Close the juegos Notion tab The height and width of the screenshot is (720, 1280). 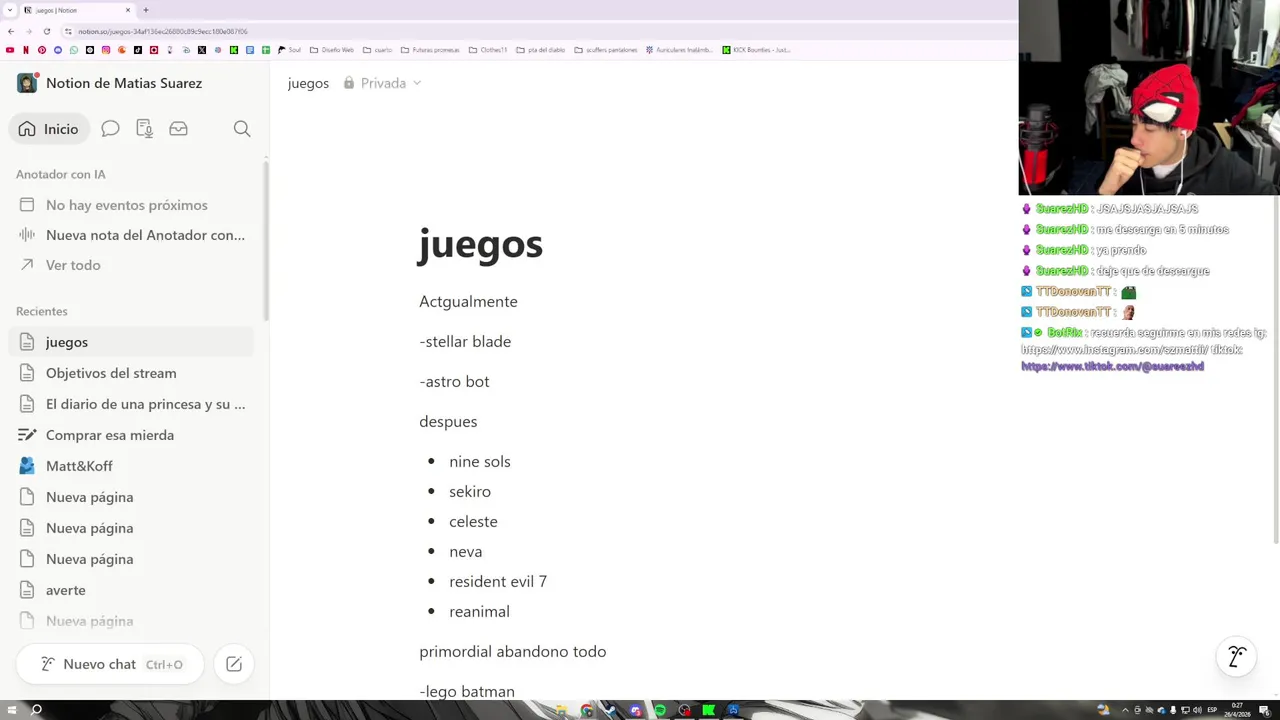click(128, 10)
